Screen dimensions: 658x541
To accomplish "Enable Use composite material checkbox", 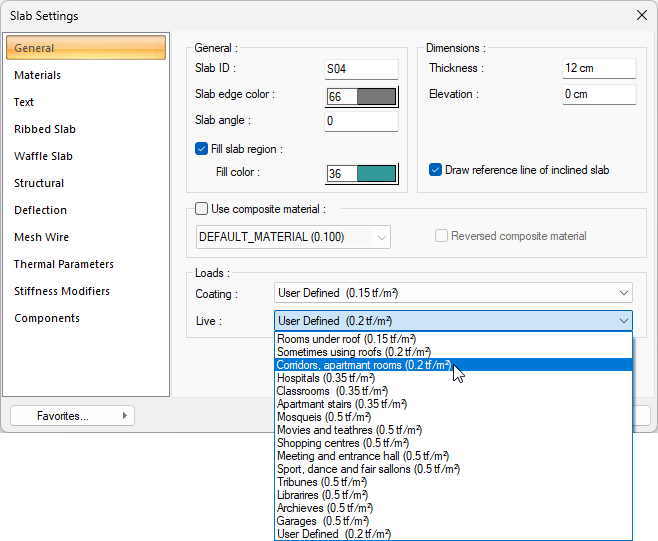I will [201, 209].
